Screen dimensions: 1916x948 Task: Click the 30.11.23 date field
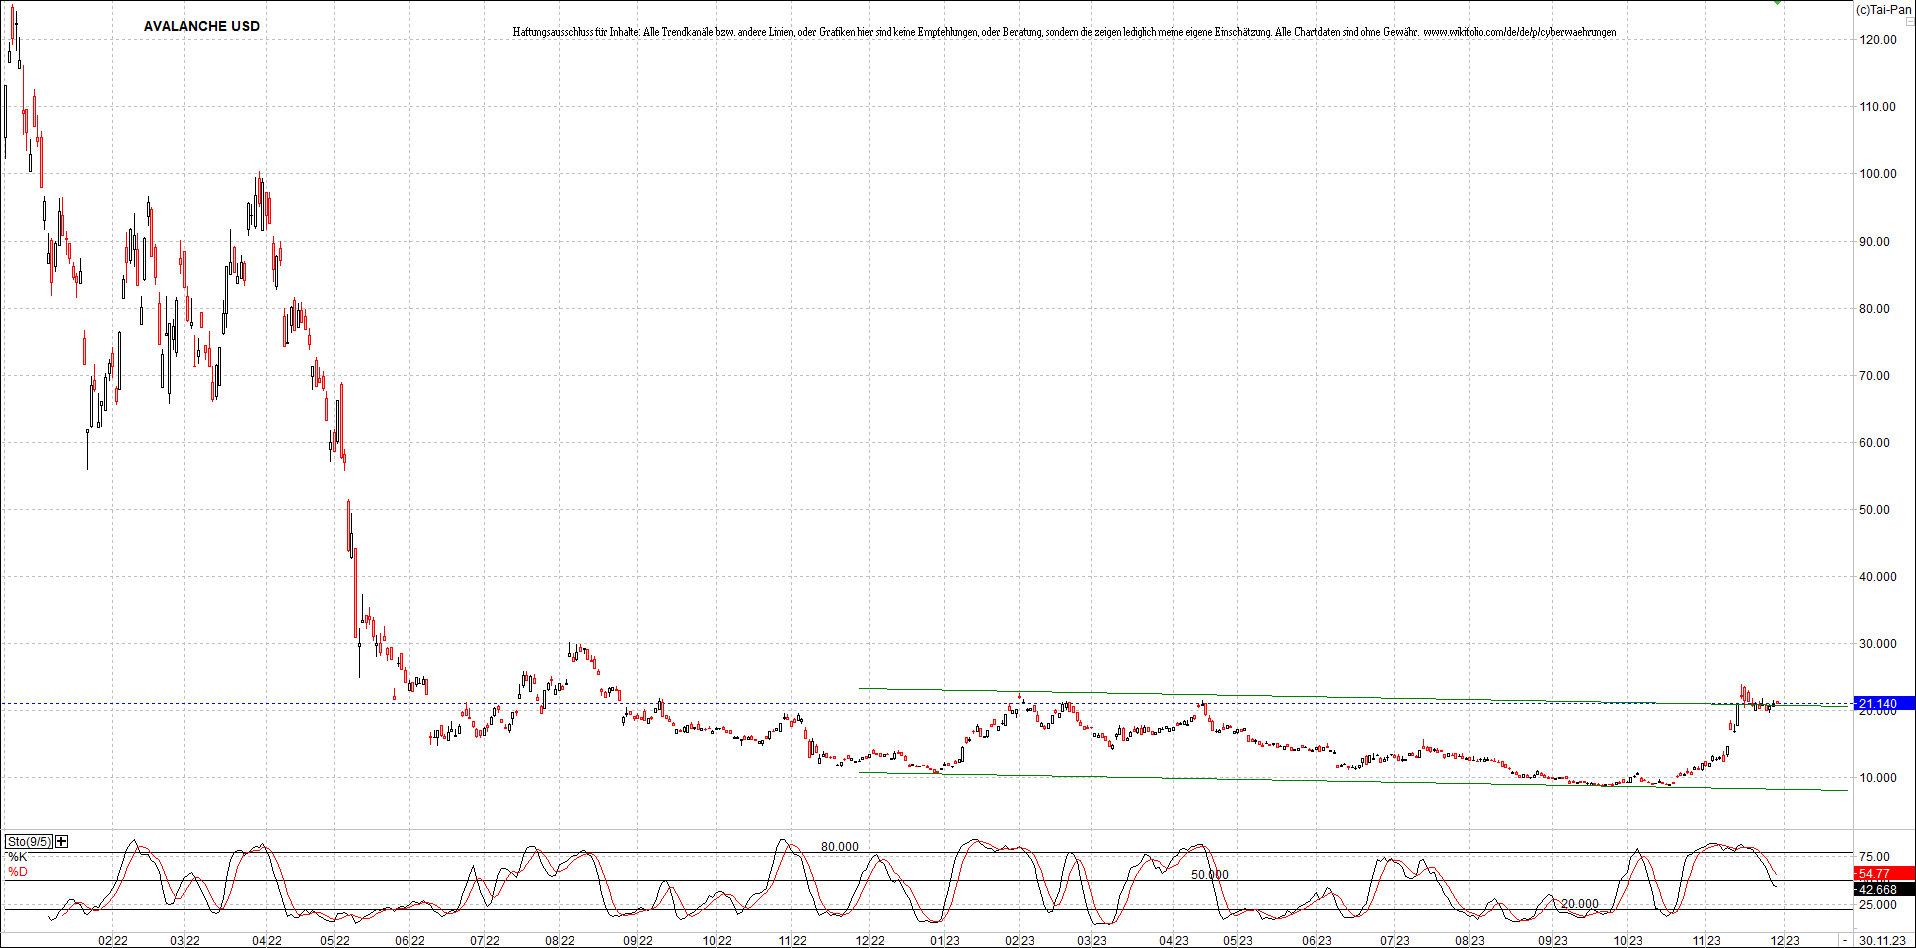[1882, 940]
